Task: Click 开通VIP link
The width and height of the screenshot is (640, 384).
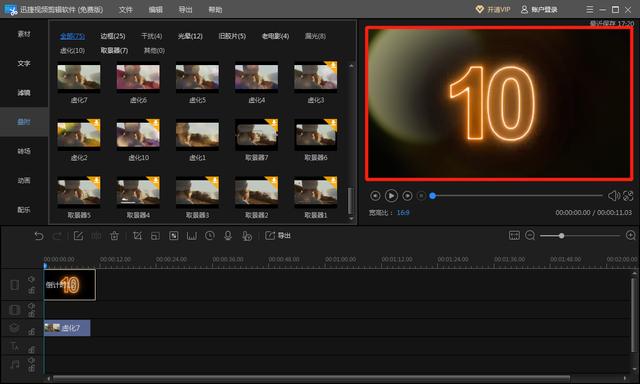Action: click(493, 9)
